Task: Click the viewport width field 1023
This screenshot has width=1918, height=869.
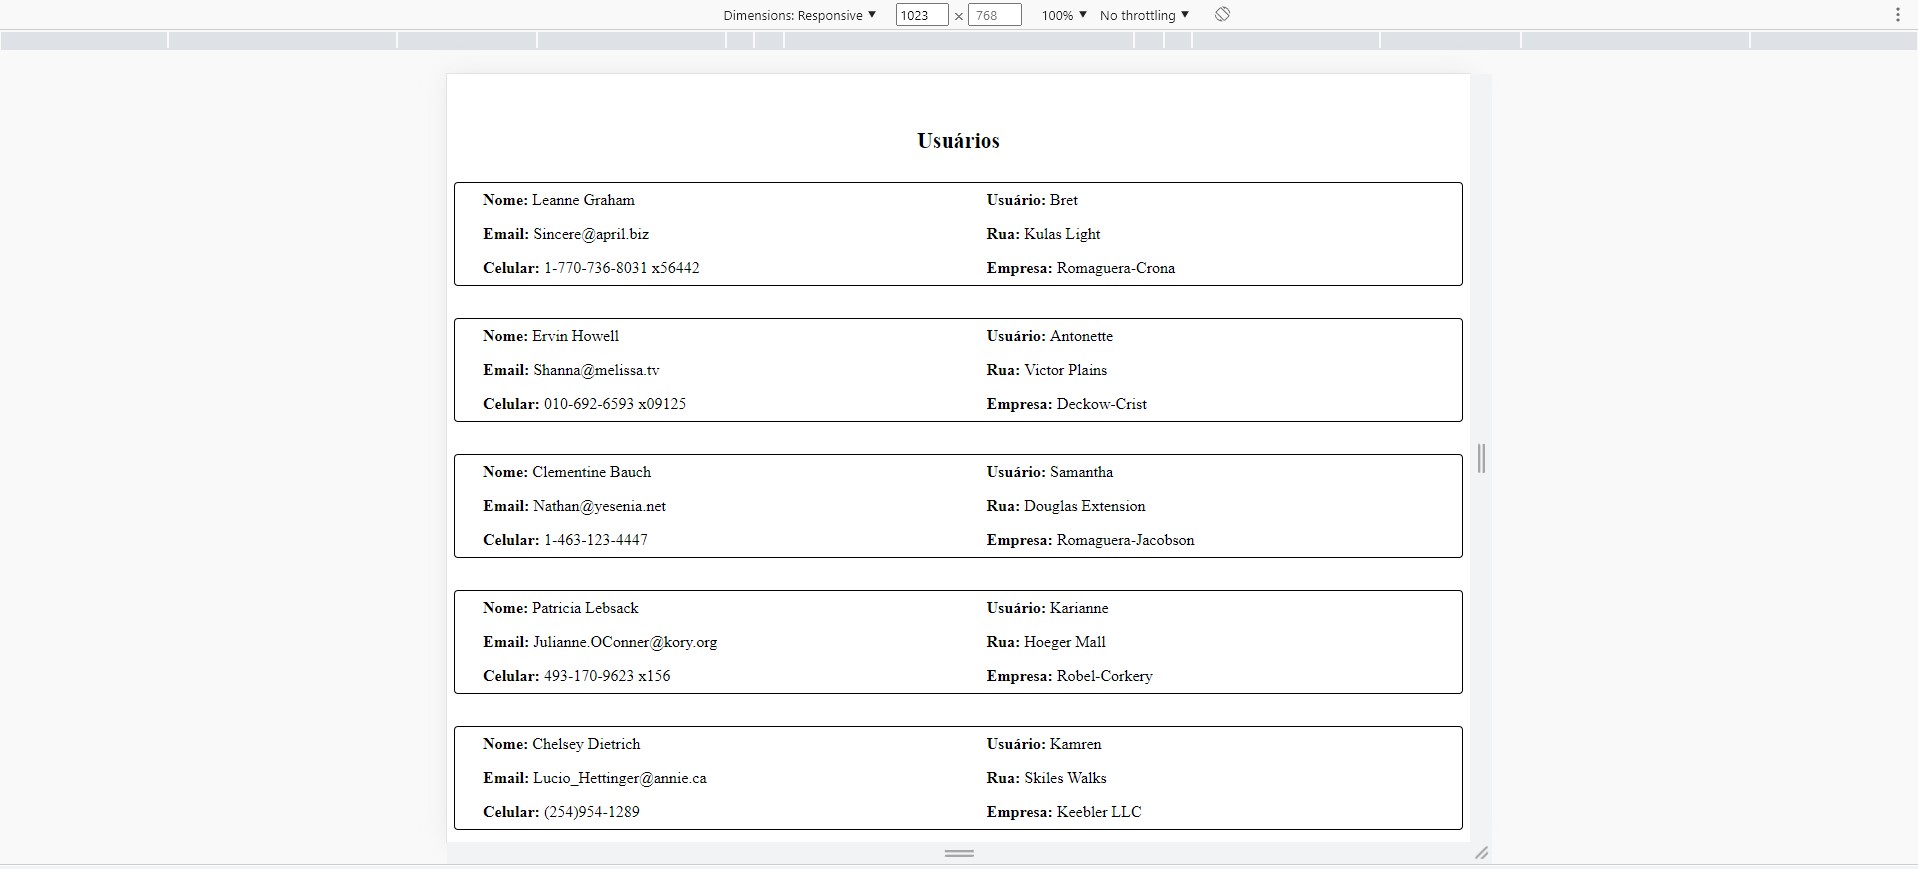Action: tap(922, 15)
